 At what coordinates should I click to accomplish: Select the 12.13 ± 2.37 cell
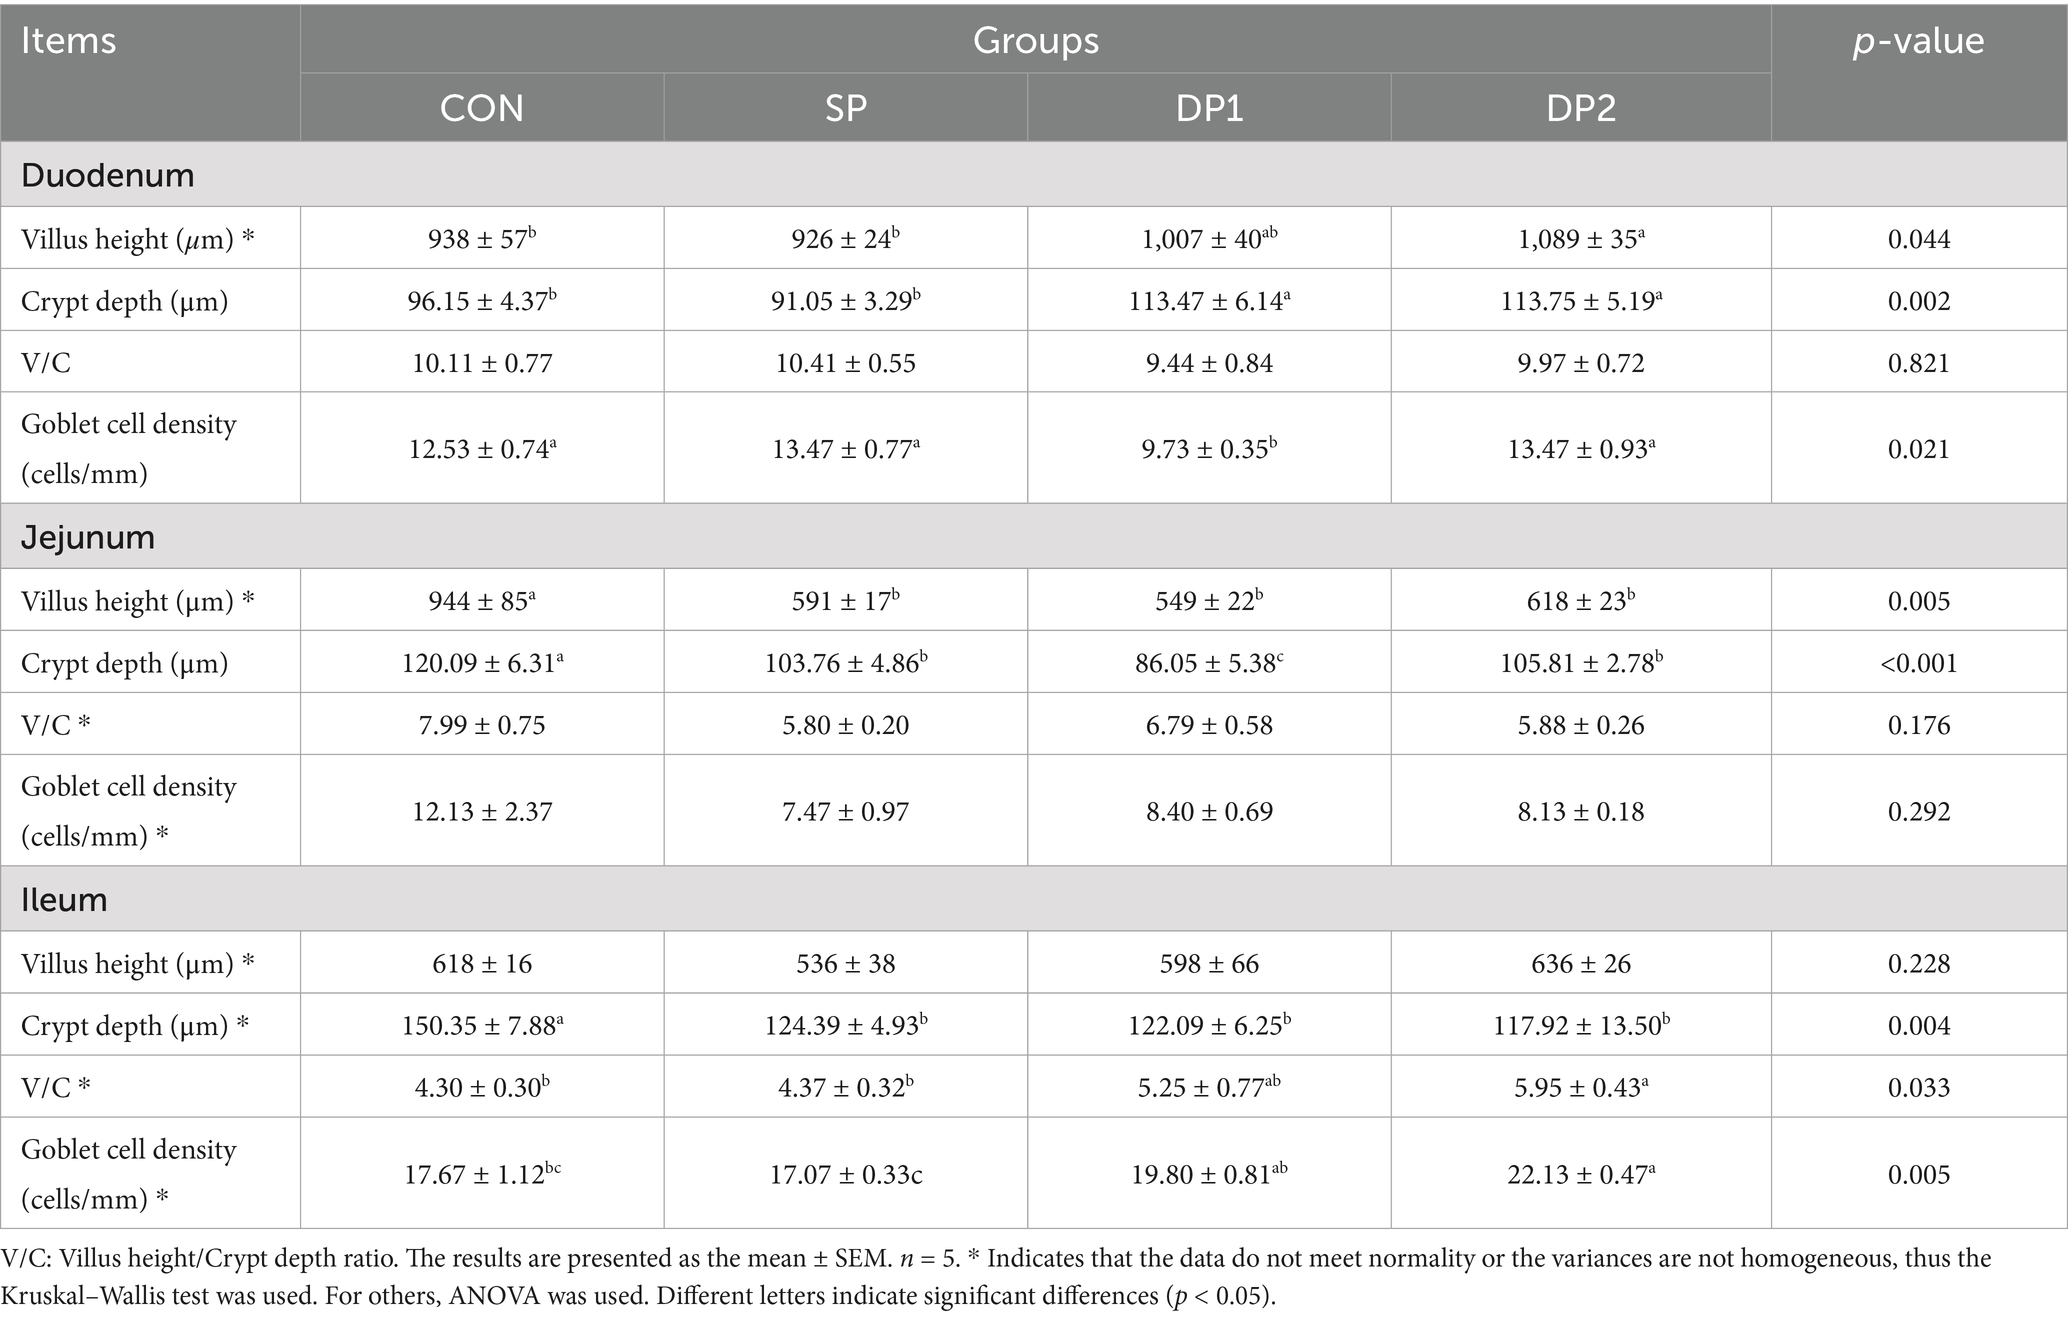click(x=481, y=811)
